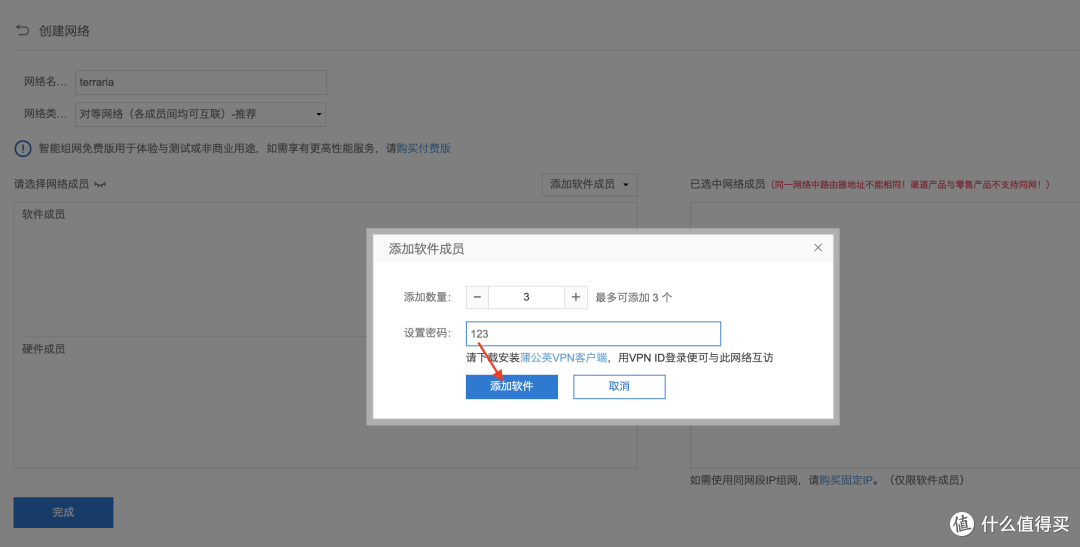
Task: Open the 购买付费版 link
Action: pyautogui.click(x=424, y=148)
